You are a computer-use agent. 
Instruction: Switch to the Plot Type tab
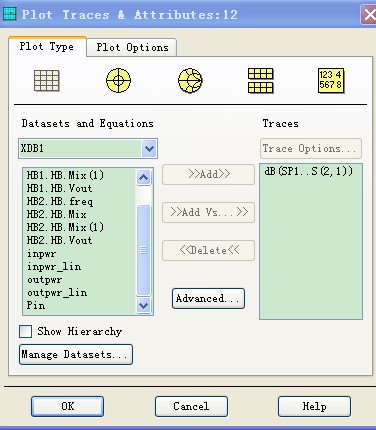[x=47, y=46]
